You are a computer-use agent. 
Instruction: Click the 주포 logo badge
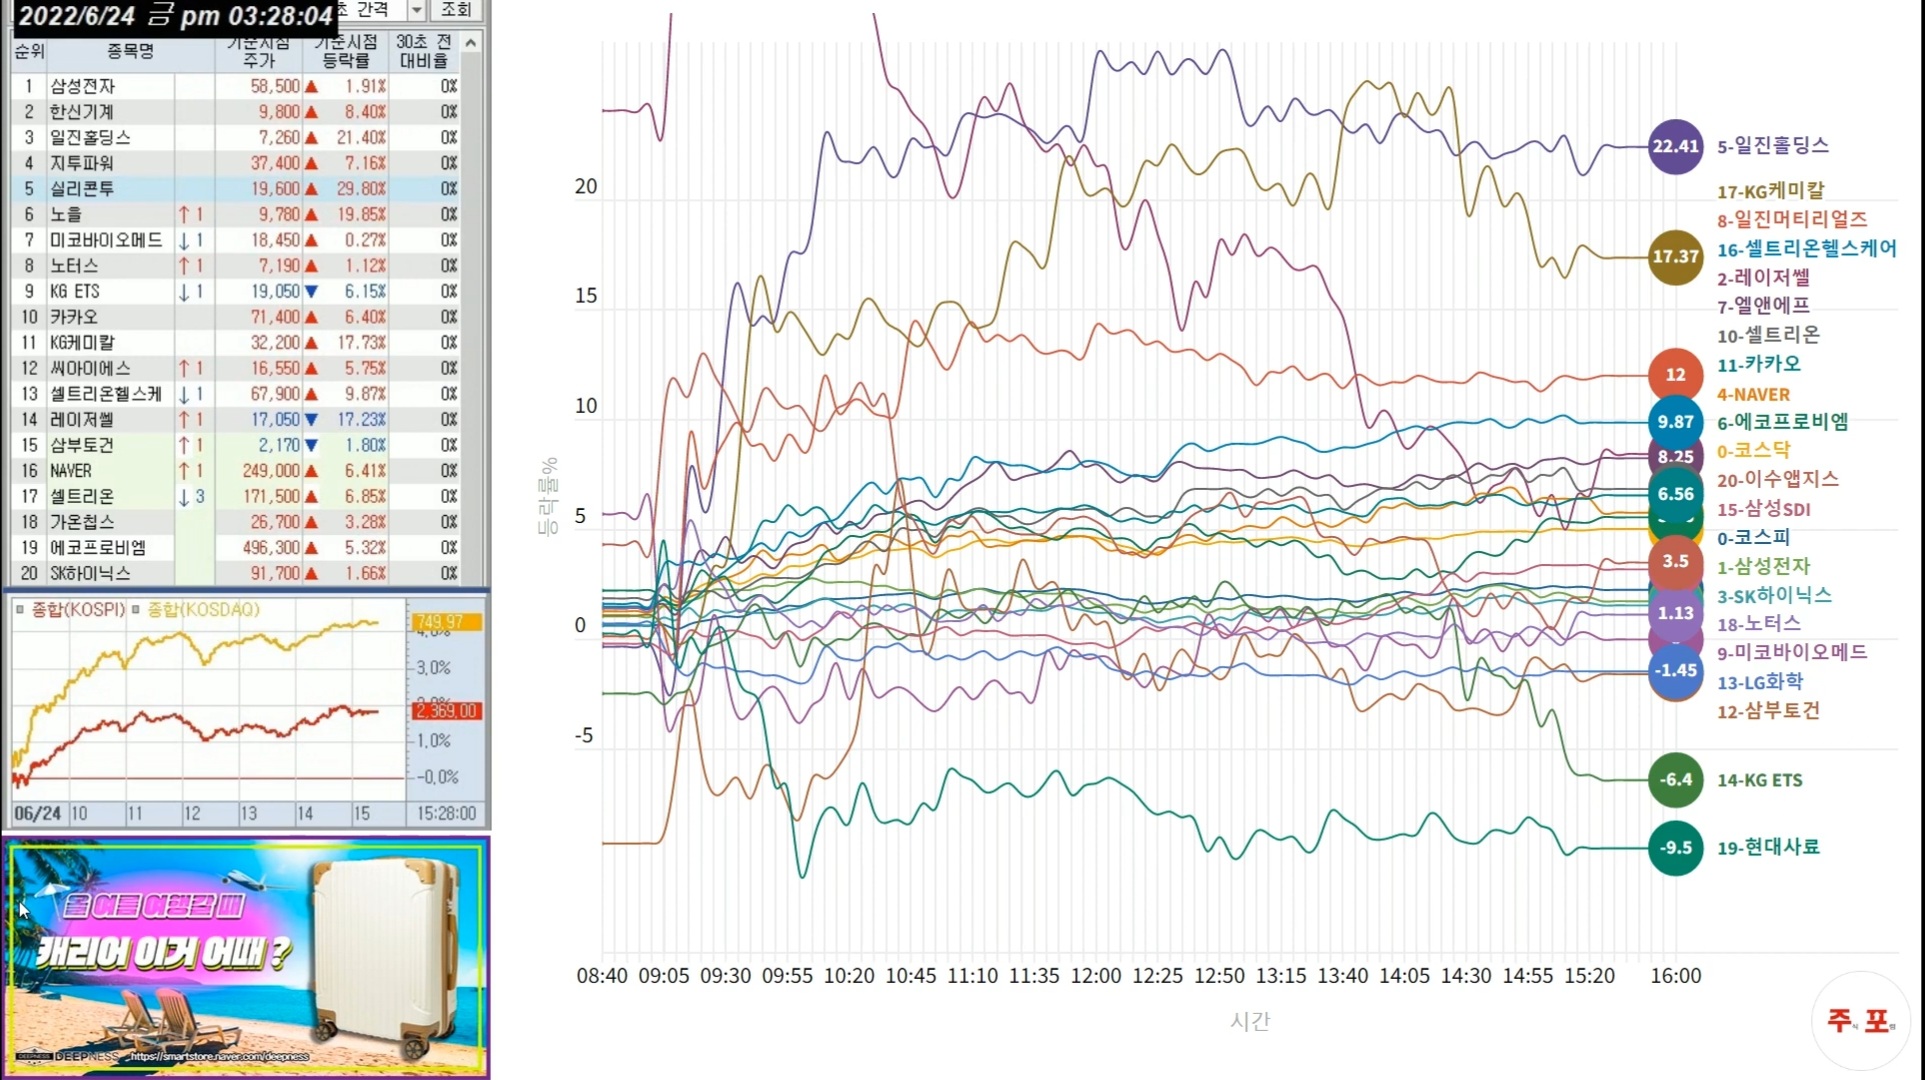pos(1860,1020)
